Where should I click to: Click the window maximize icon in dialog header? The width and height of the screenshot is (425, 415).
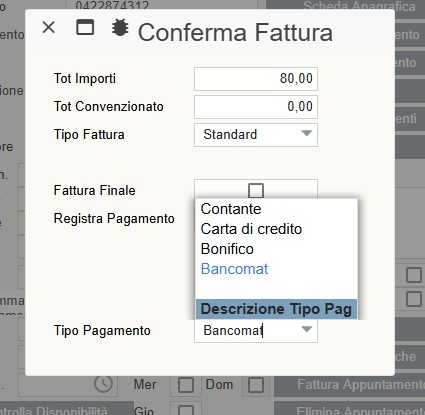(x=85, y=27)
